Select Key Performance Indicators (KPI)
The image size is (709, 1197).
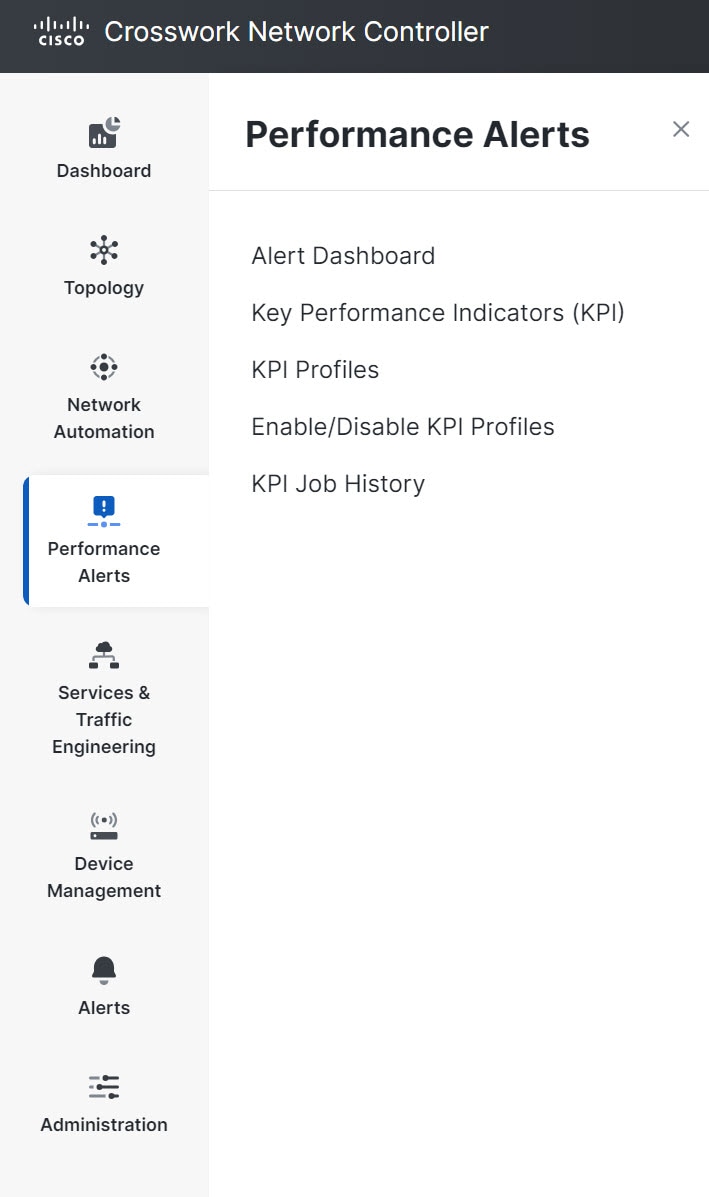tap(438, 313)
